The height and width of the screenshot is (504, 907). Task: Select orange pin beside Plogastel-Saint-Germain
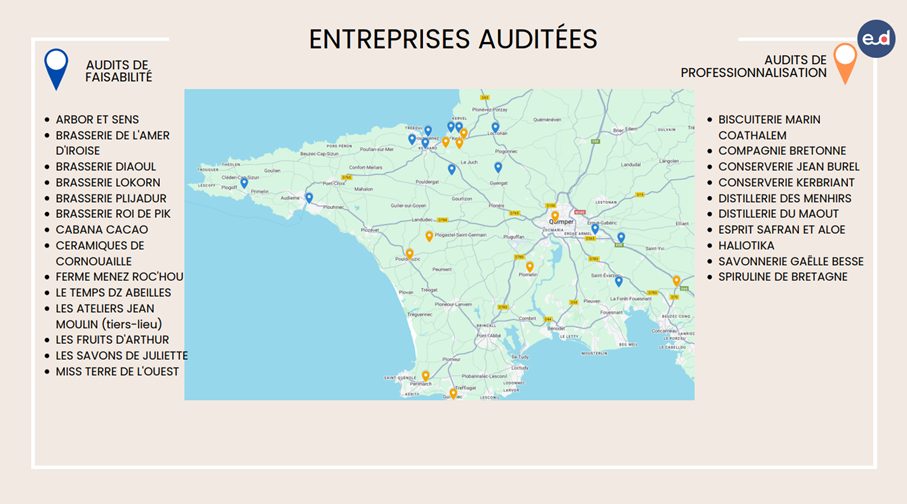[429, 236]
